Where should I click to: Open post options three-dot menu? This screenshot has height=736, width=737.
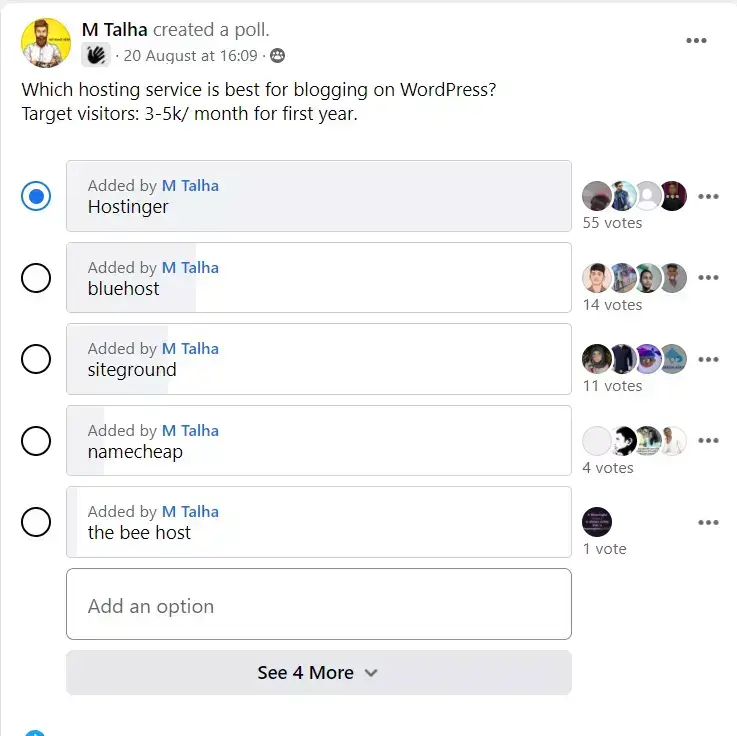696,41
